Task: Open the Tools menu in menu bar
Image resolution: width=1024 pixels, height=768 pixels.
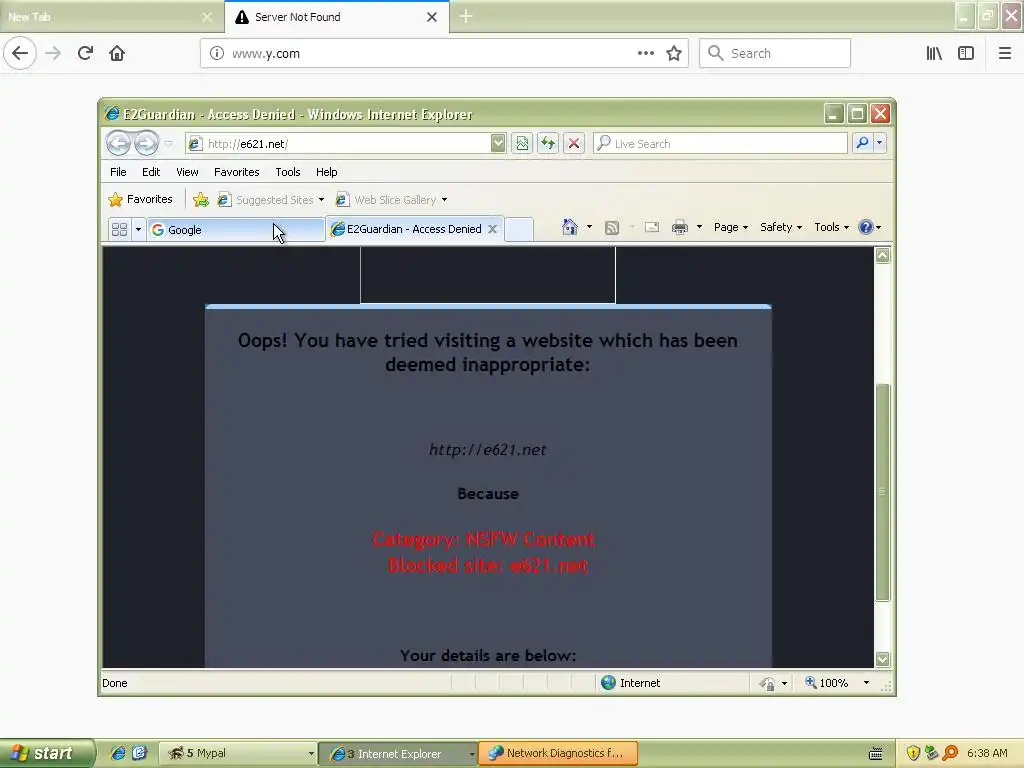Action: click(287, 172)
